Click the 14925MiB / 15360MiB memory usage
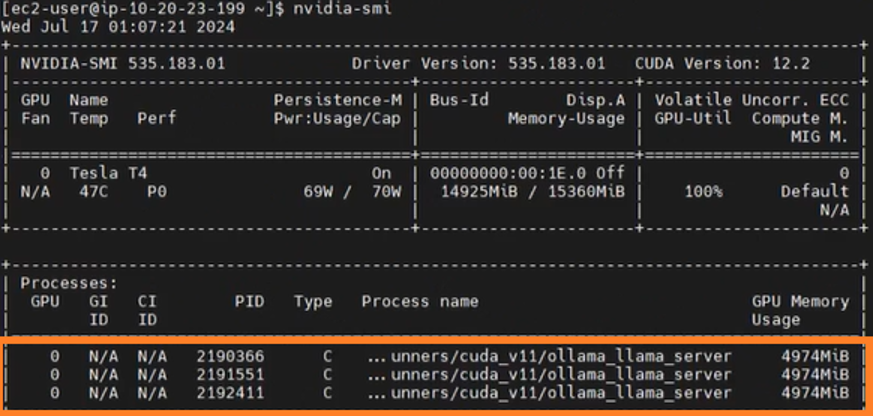The image size is (874, 416). 533,192
